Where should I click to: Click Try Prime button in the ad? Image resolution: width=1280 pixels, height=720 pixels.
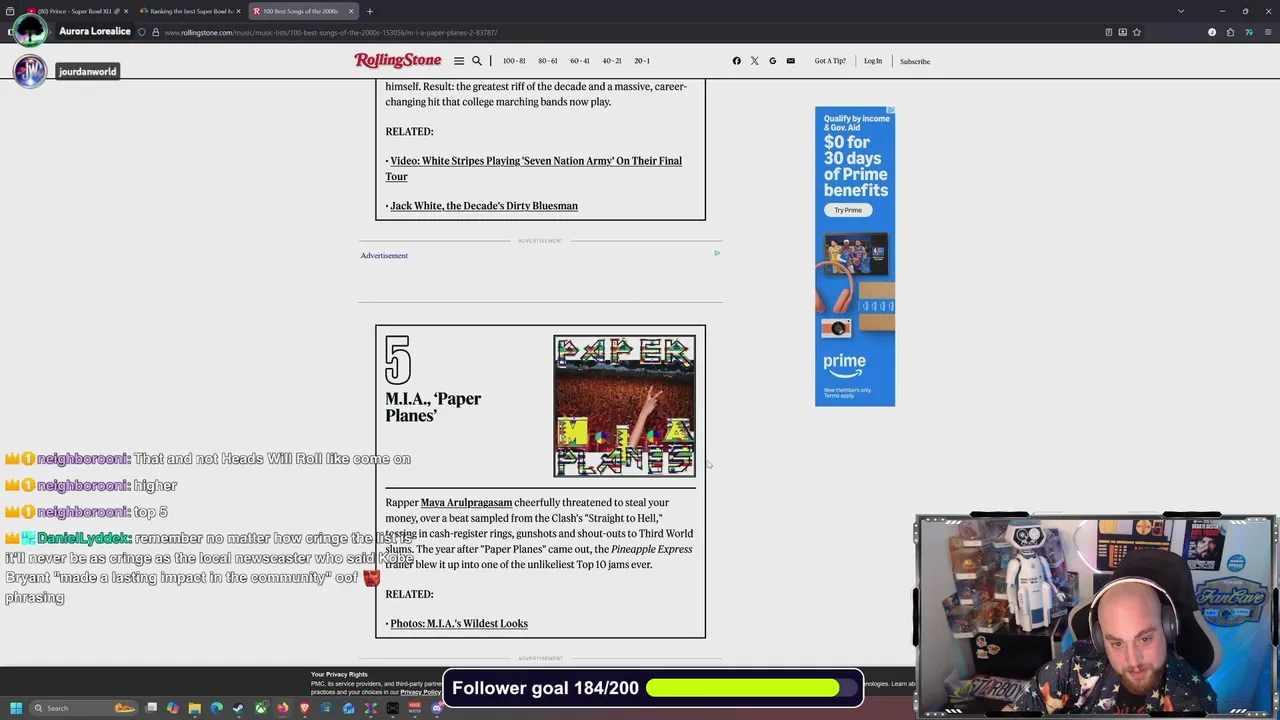(x=848, y=210)
